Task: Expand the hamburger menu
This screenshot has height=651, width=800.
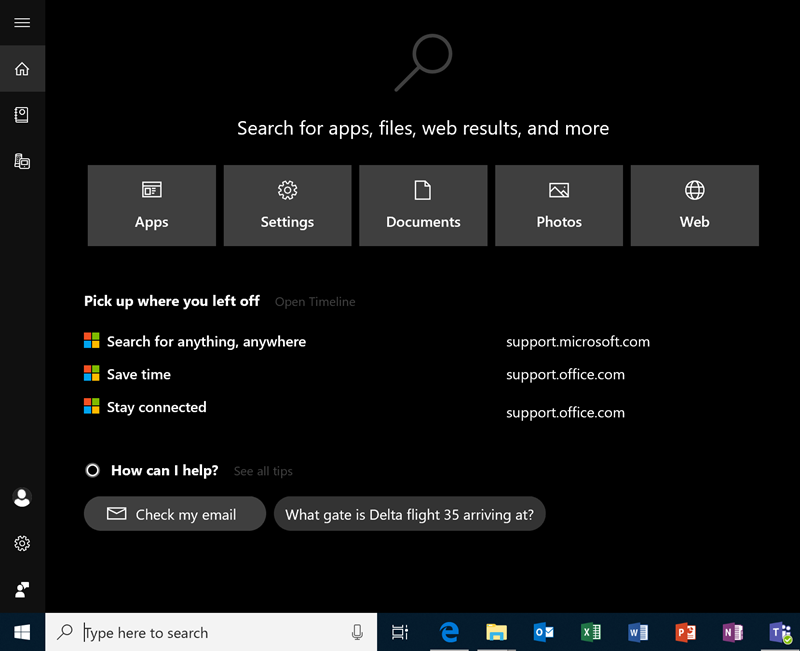Action: pyautogui.click(x=22, y=22)
